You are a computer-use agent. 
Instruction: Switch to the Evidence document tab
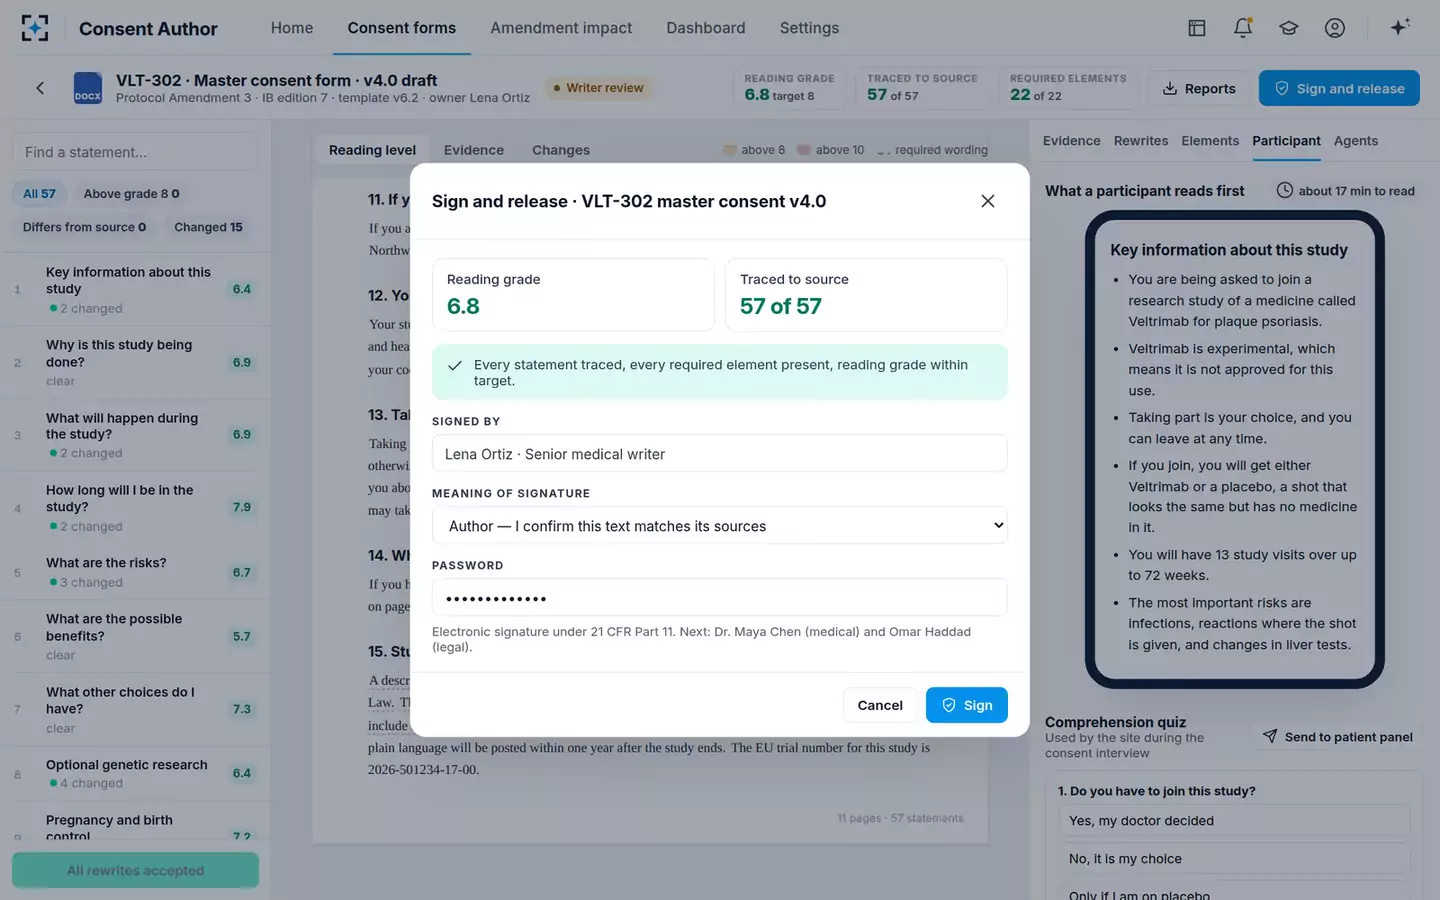point(474,150)
